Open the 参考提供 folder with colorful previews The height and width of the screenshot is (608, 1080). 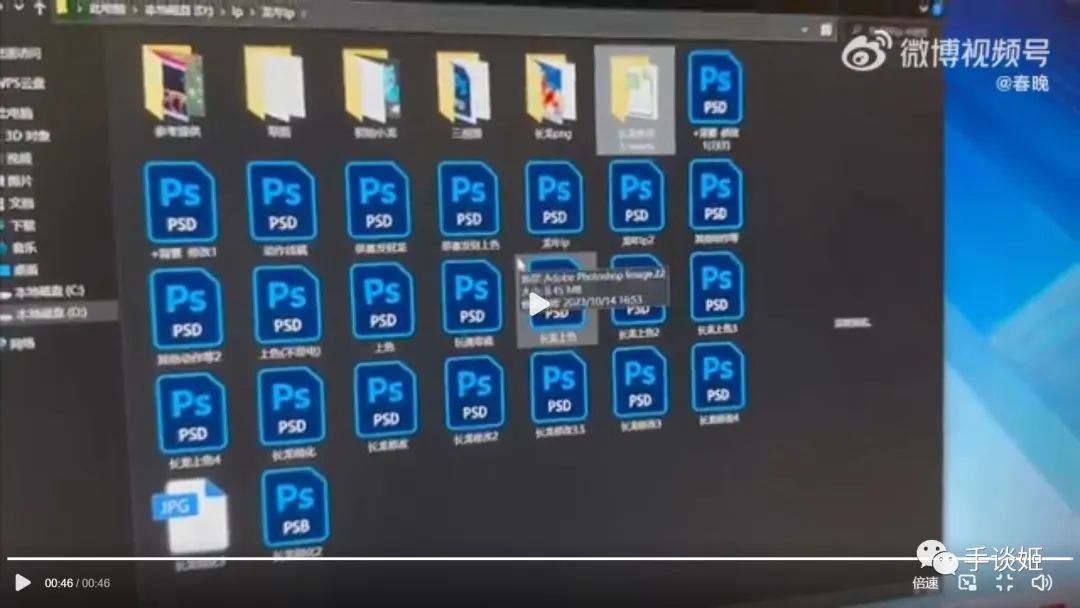pos(175,90)
